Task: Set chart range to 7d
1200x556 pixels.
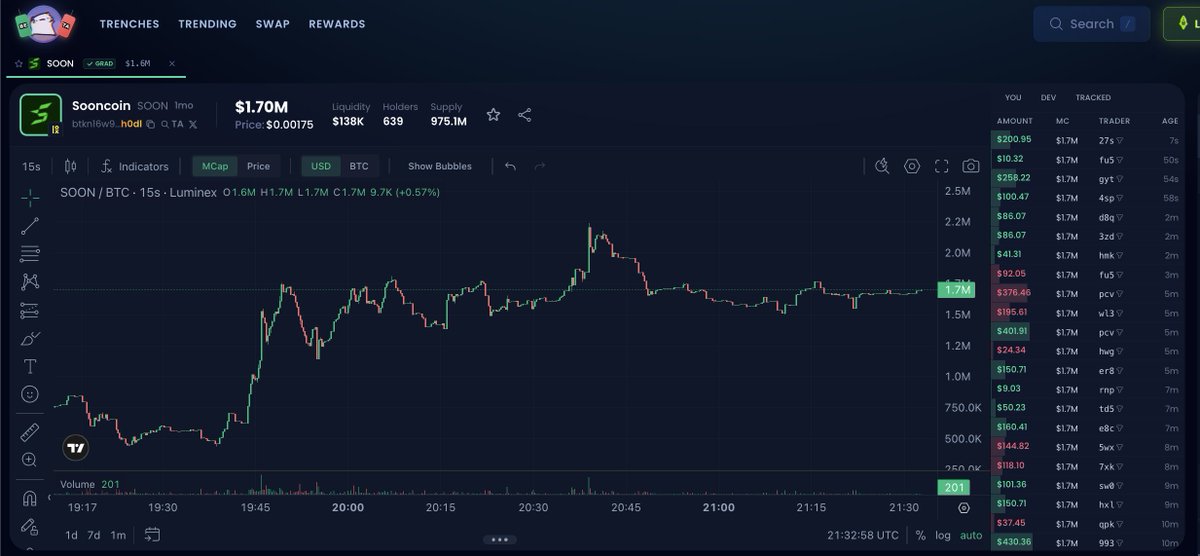Action: (94, 535)
